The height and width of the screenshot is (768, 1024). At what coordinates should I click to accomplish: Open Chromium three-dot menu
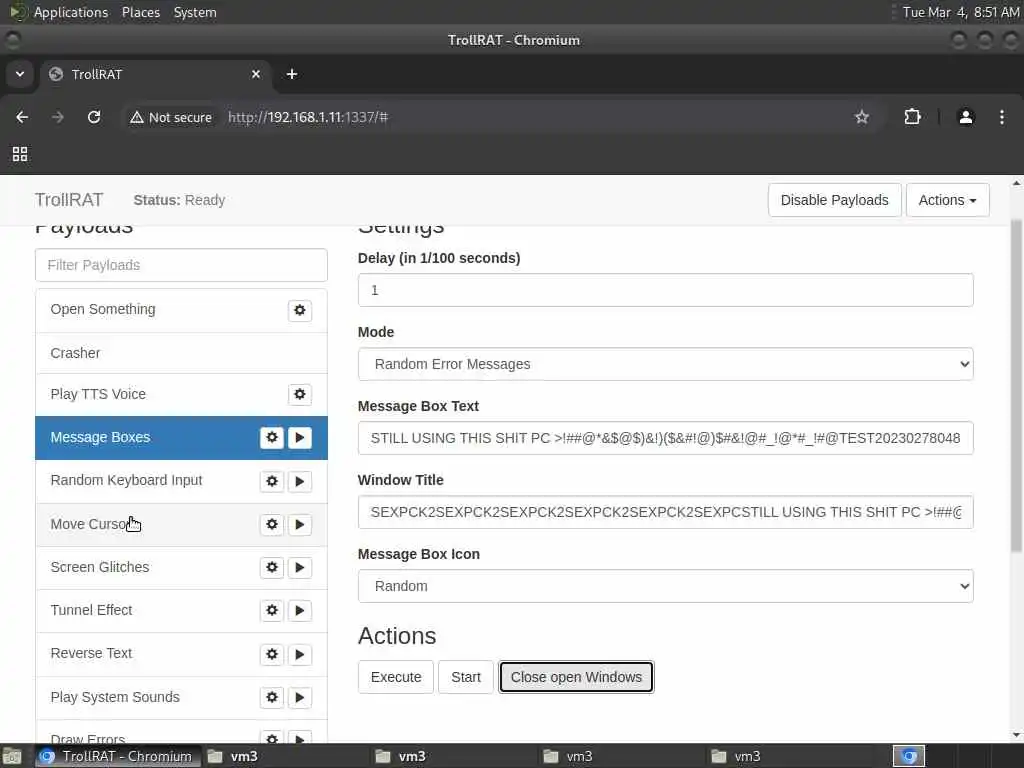[x=1002, y=117]
